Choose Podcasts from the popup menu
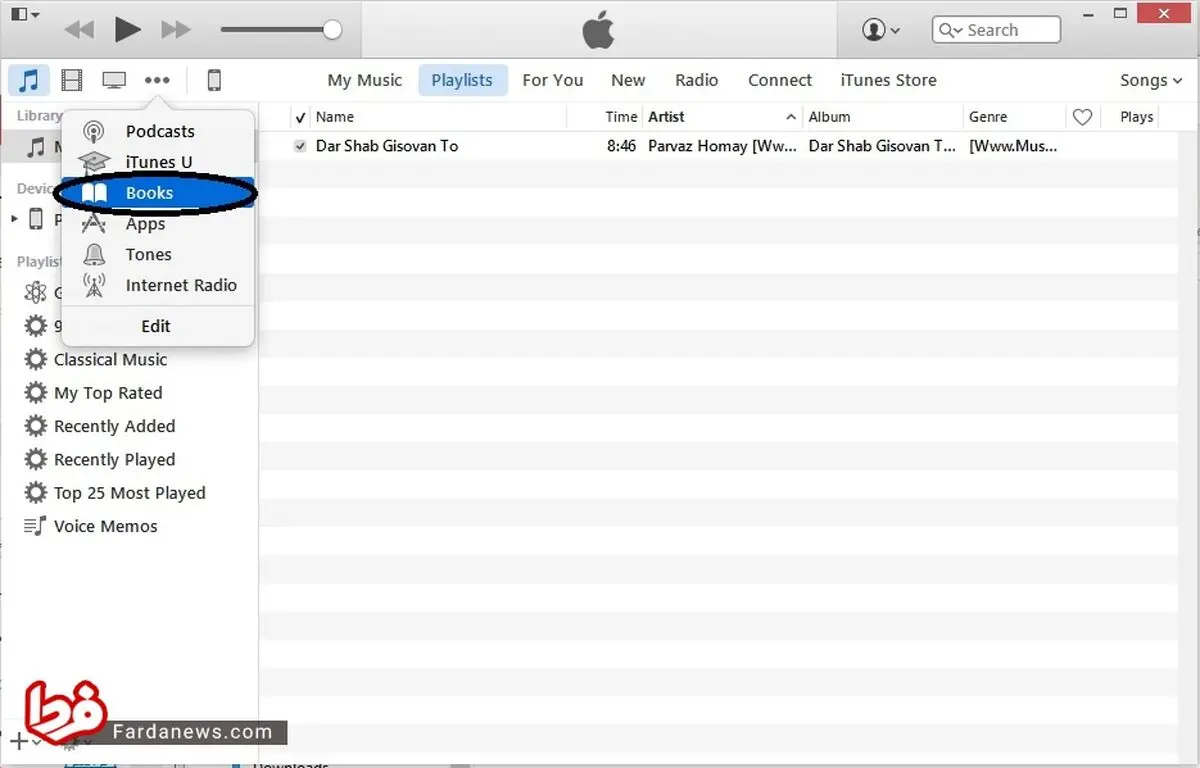 click(157, 131)
